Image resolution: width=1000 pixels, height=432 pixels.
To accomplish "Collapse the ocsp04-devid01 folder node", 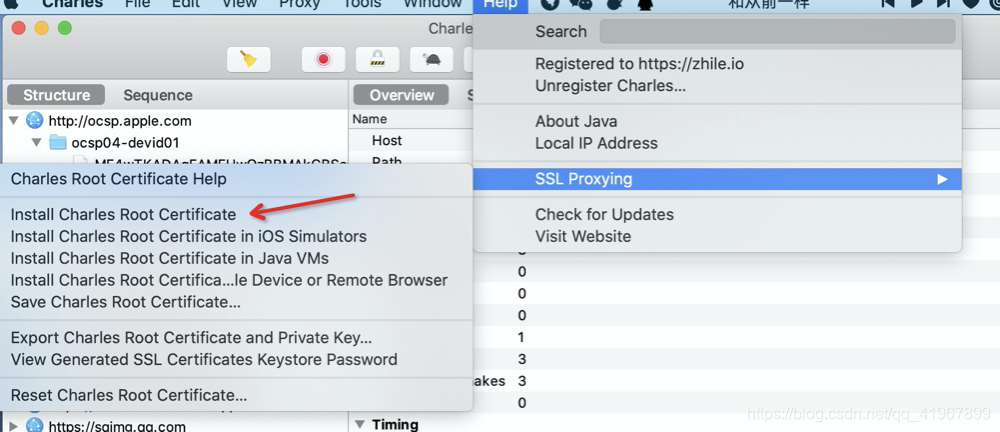I will pos(36,142).
